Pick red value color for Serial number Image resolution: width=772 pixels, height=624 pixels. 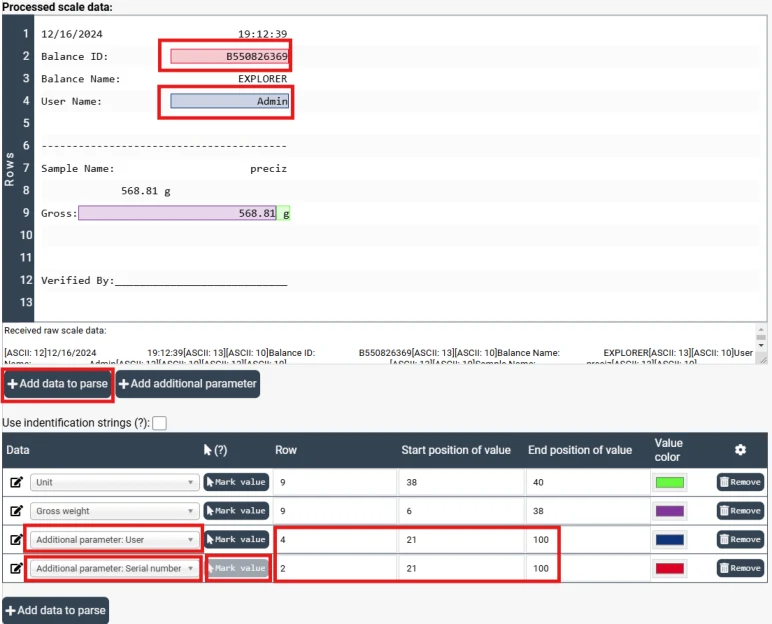[670, 568]
